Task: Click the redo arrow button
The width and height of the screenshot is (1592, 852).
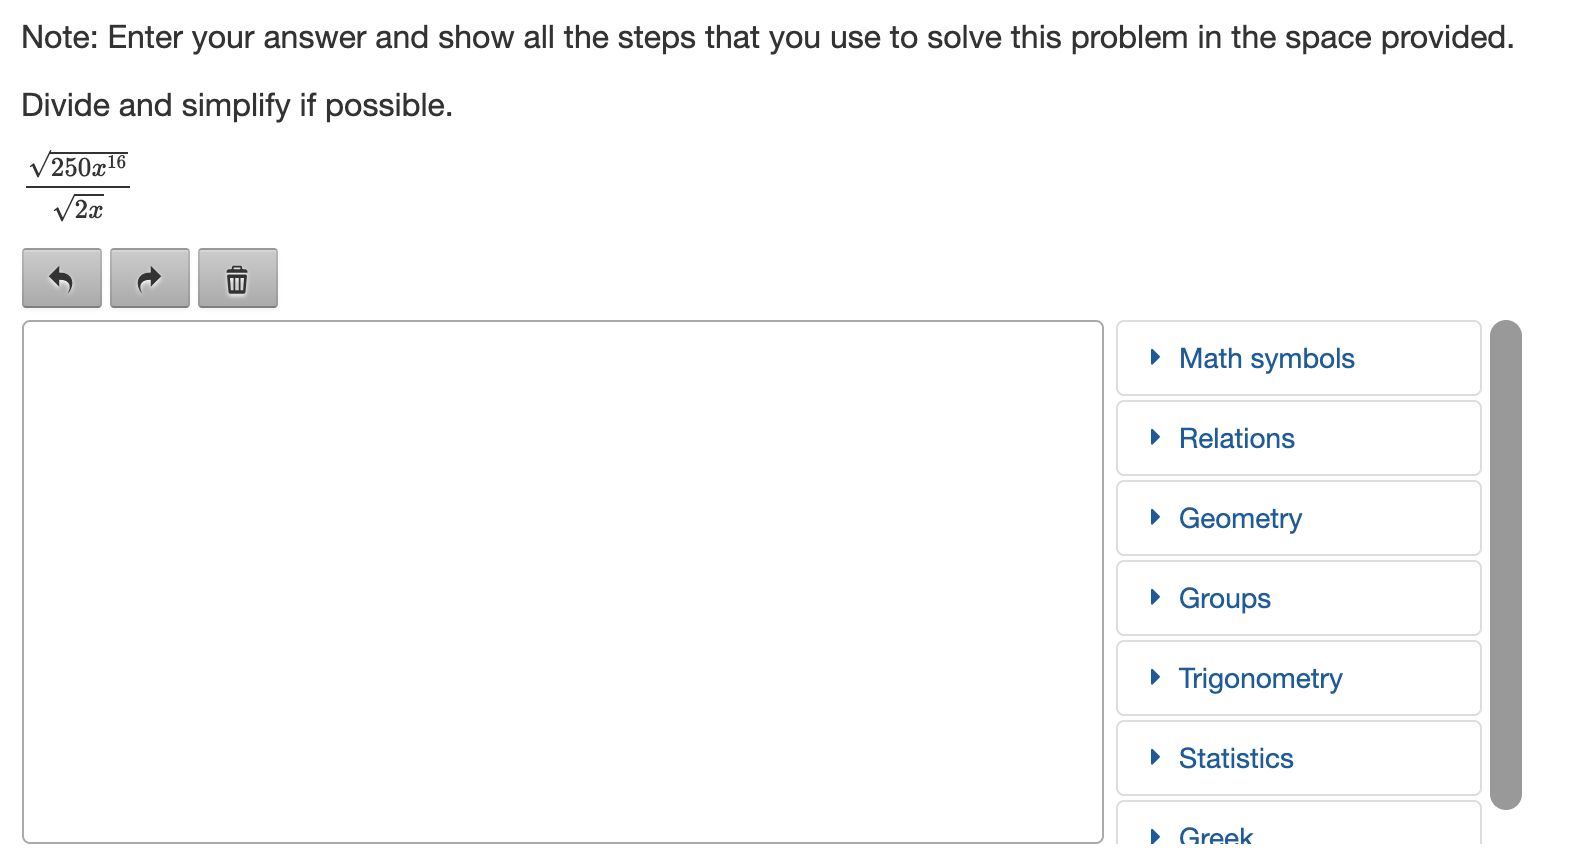Action: [x=150, y=278]
